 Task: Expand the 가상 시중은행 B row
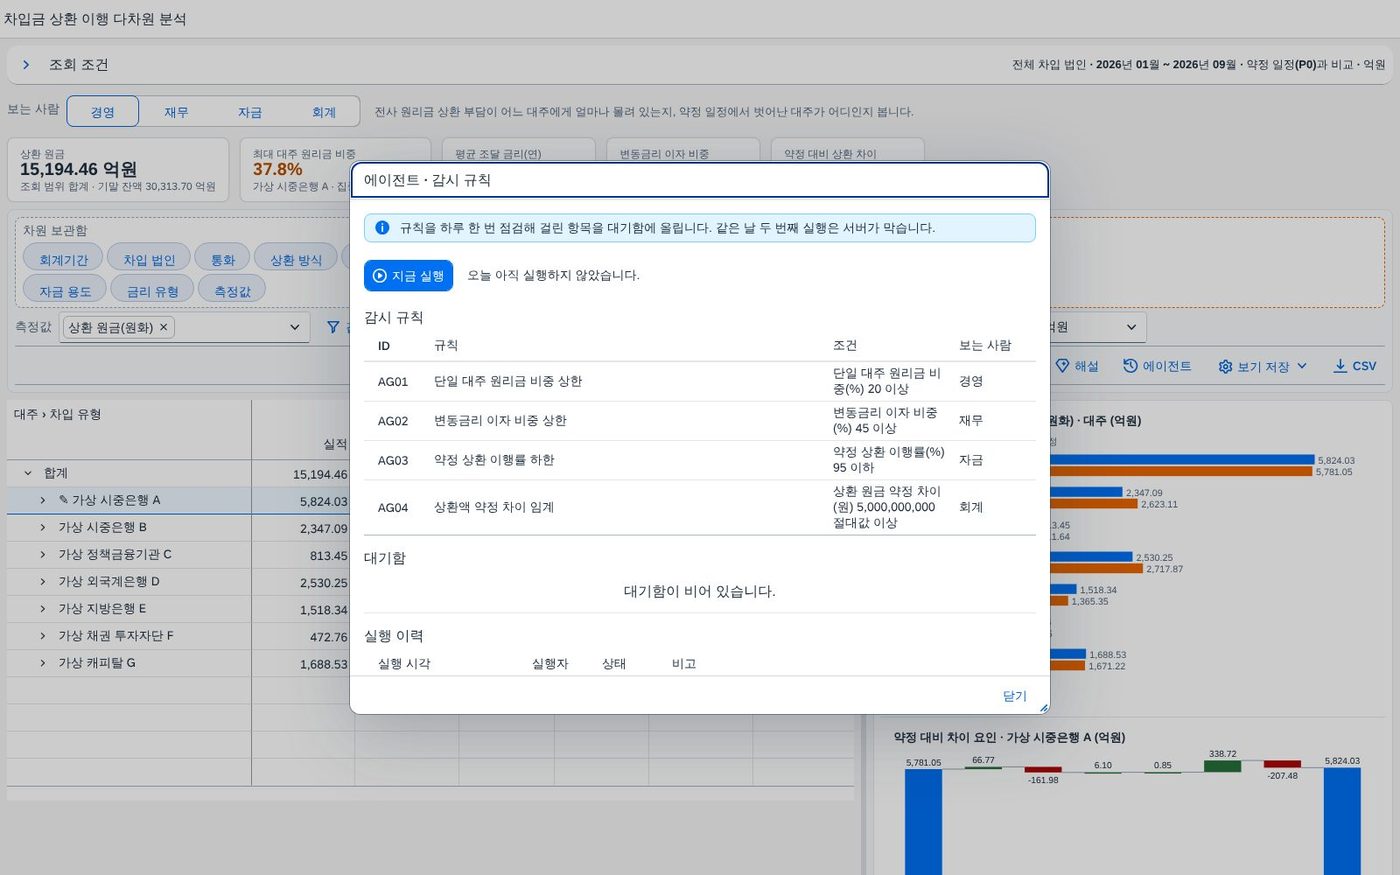43,527
